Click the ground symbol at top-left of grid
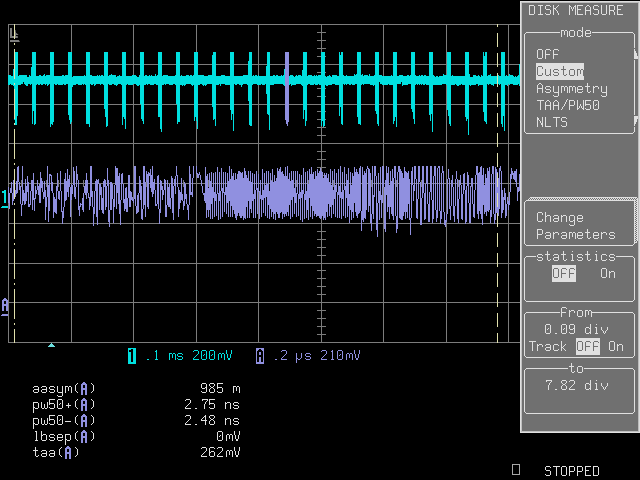 tap(14, 35)
